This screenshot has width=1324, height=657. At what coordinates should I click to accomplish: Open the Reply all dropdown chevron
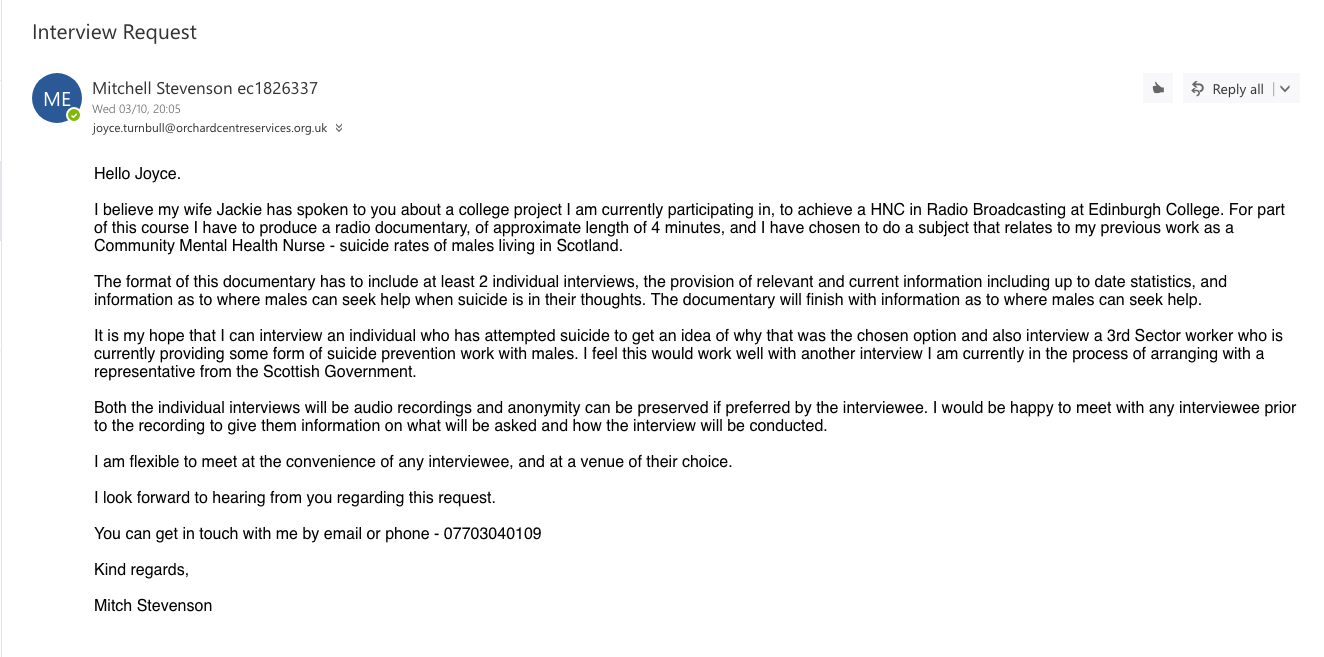pos(1284,88)
